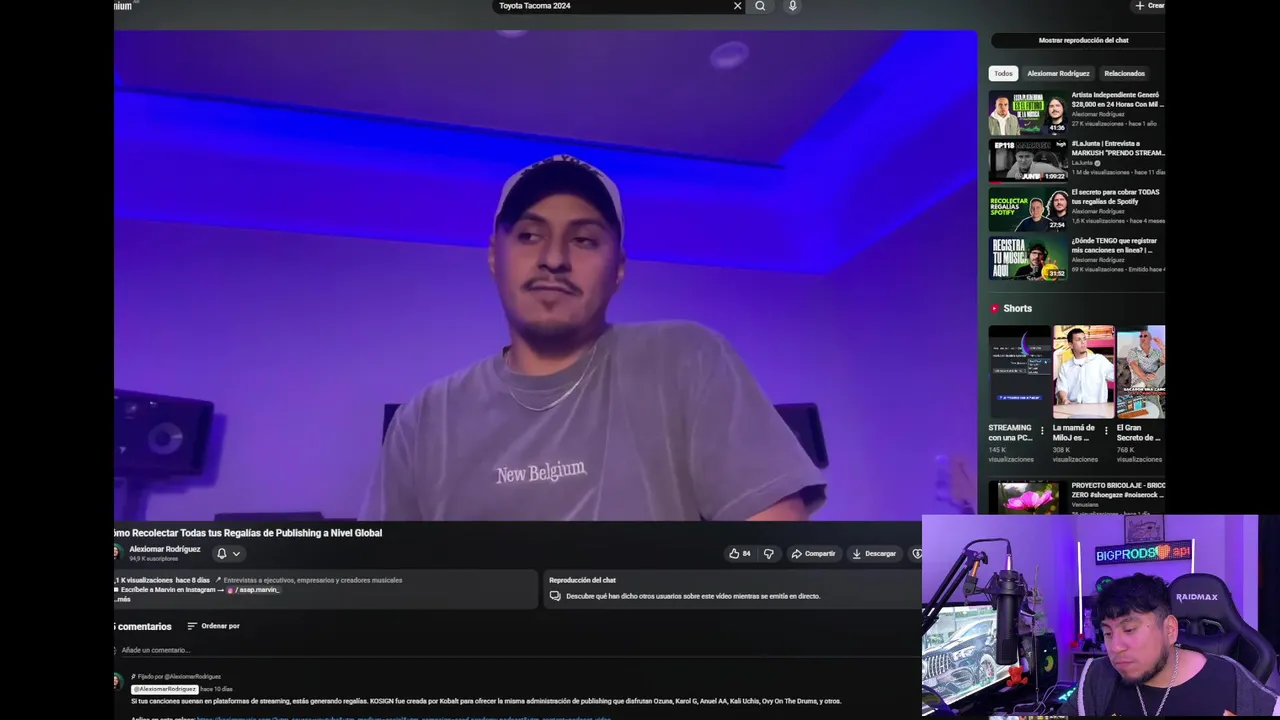
Task: Select the Relacionados filter chip
Action: [x=1124, y=73]
